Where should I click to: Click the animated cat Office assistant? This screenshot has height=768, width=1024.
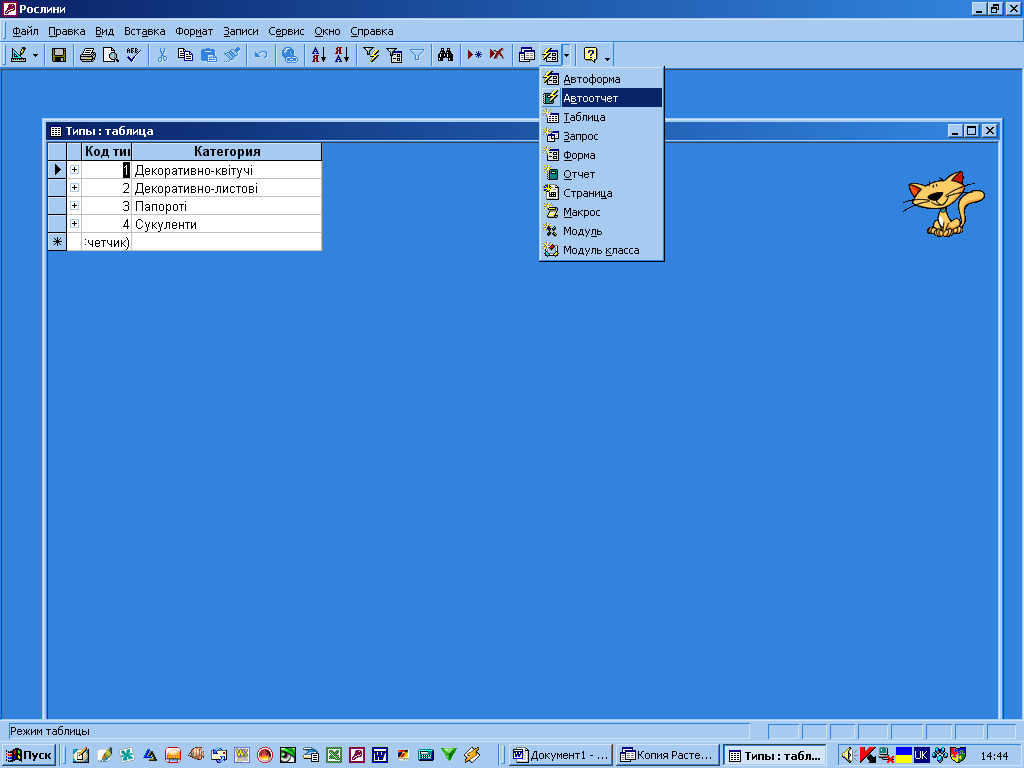tap(944, 204)
